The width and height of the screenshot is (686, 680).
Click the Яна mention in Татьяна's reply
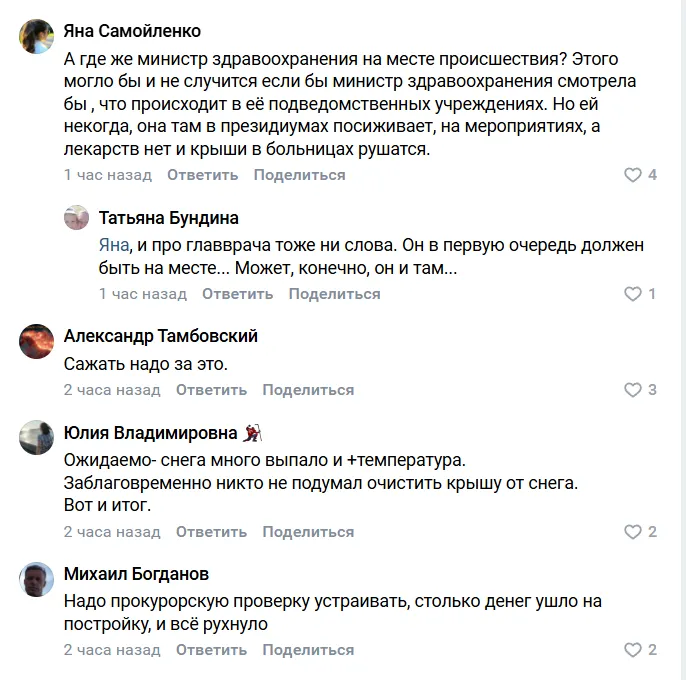point(113,245)
